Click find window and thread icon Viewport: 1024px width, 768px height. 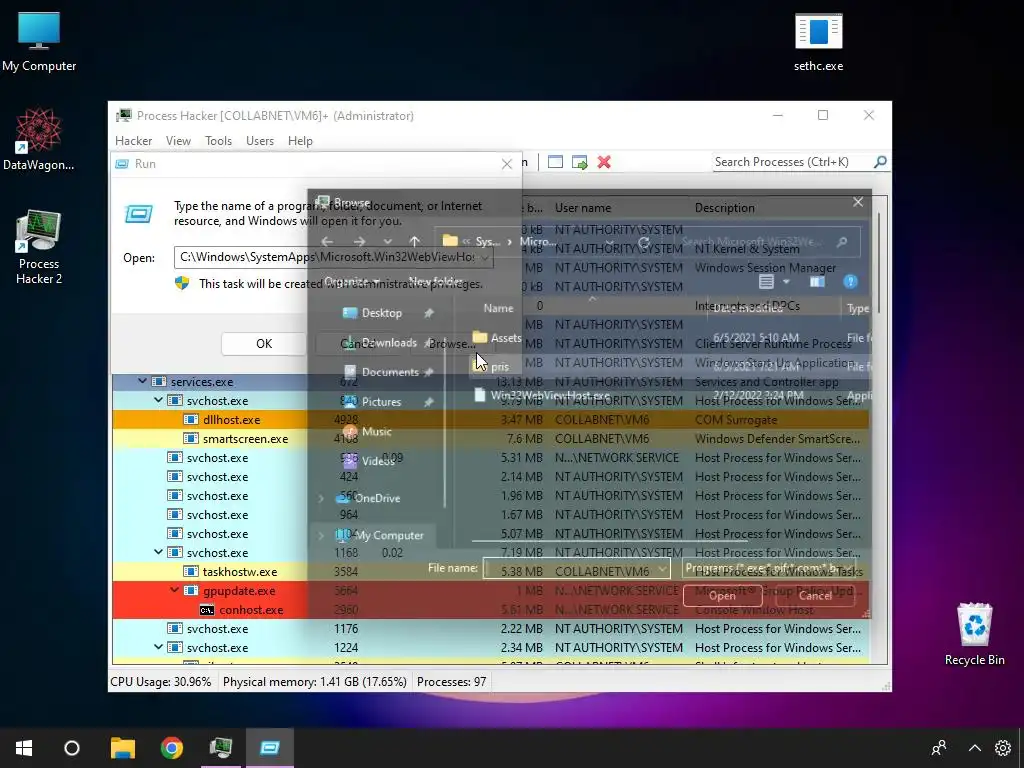click(579, 162)
